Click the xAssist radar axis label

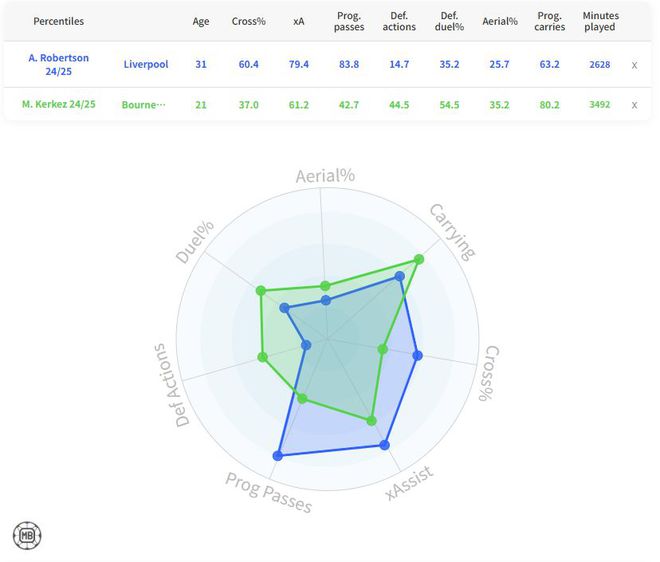click(412, 484)
